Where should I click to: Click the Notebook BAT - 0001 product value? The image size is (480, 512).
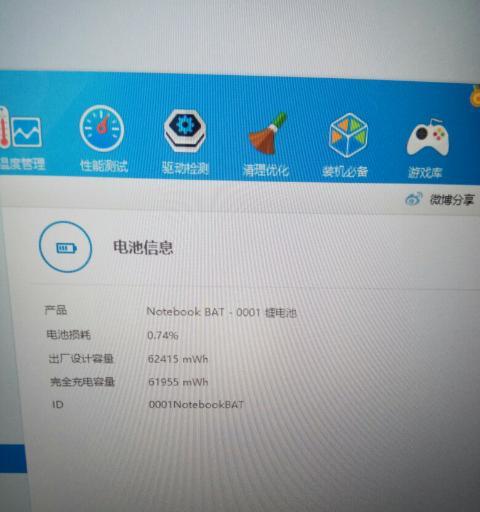[221, 312]
